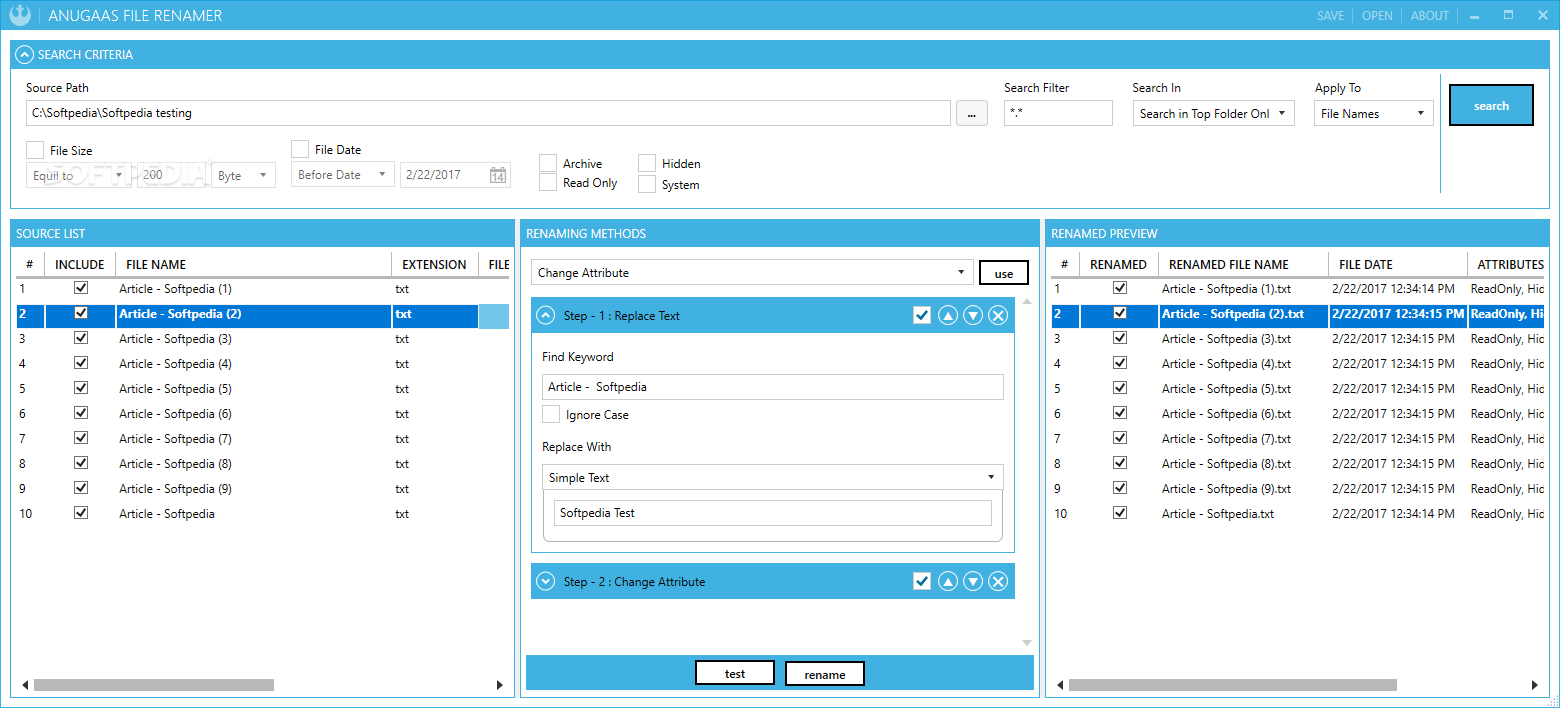Move Step 1 Replace Text down
The width and height of the screenshot is (1560, 708).
click(x=973, y=316)
